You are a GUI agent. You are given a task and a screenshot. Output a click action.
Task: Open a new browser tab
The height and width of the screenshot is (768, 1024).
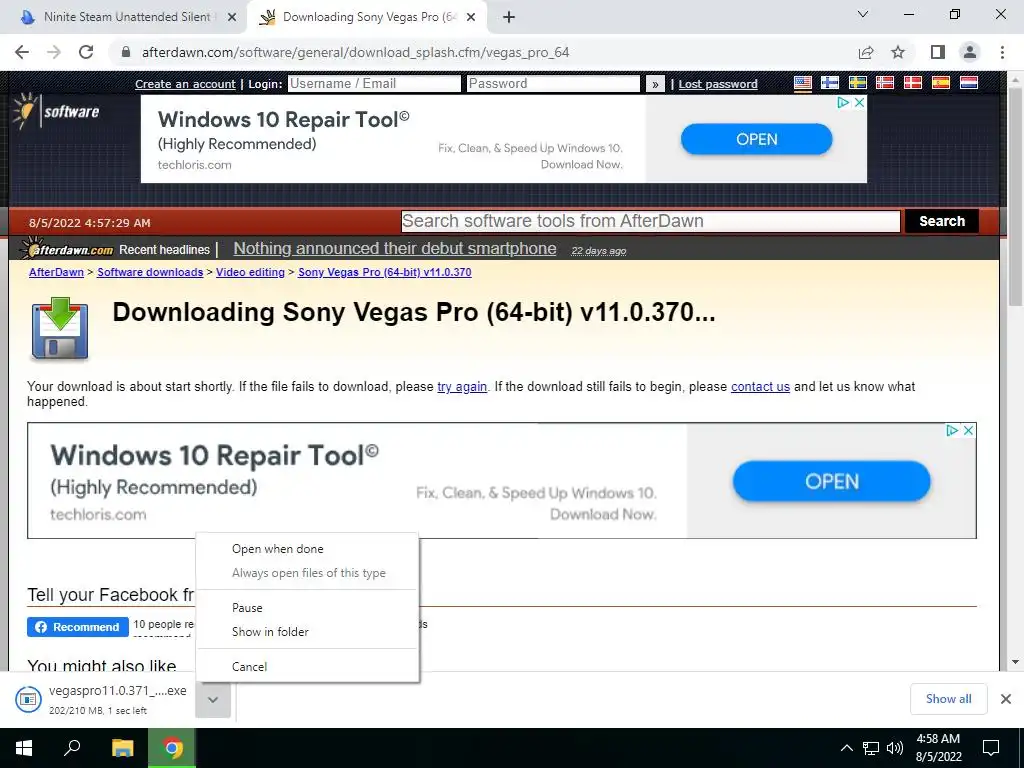[x=509, y=18]
